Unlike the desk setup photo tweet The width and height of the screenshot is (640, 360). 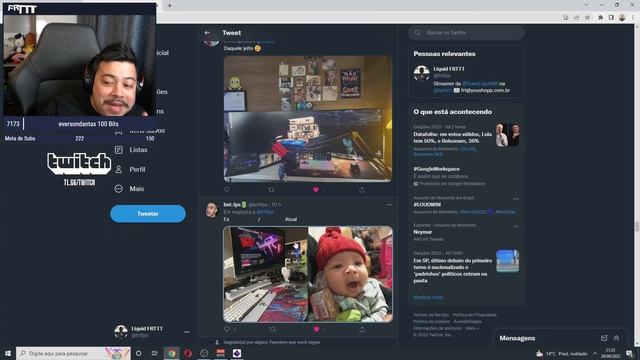tap(316, 189)
